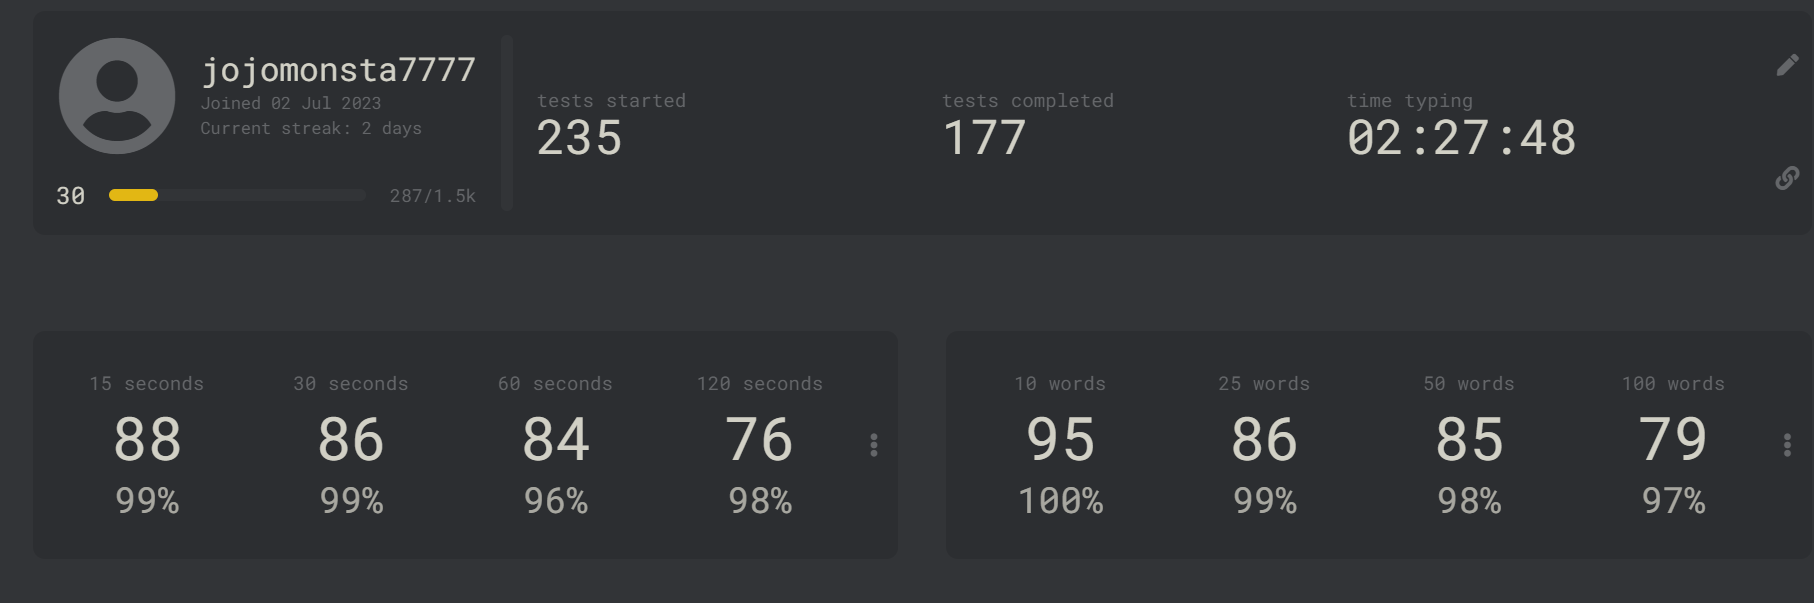Copy profile link via chain icon

click(x=1787, y=178)
